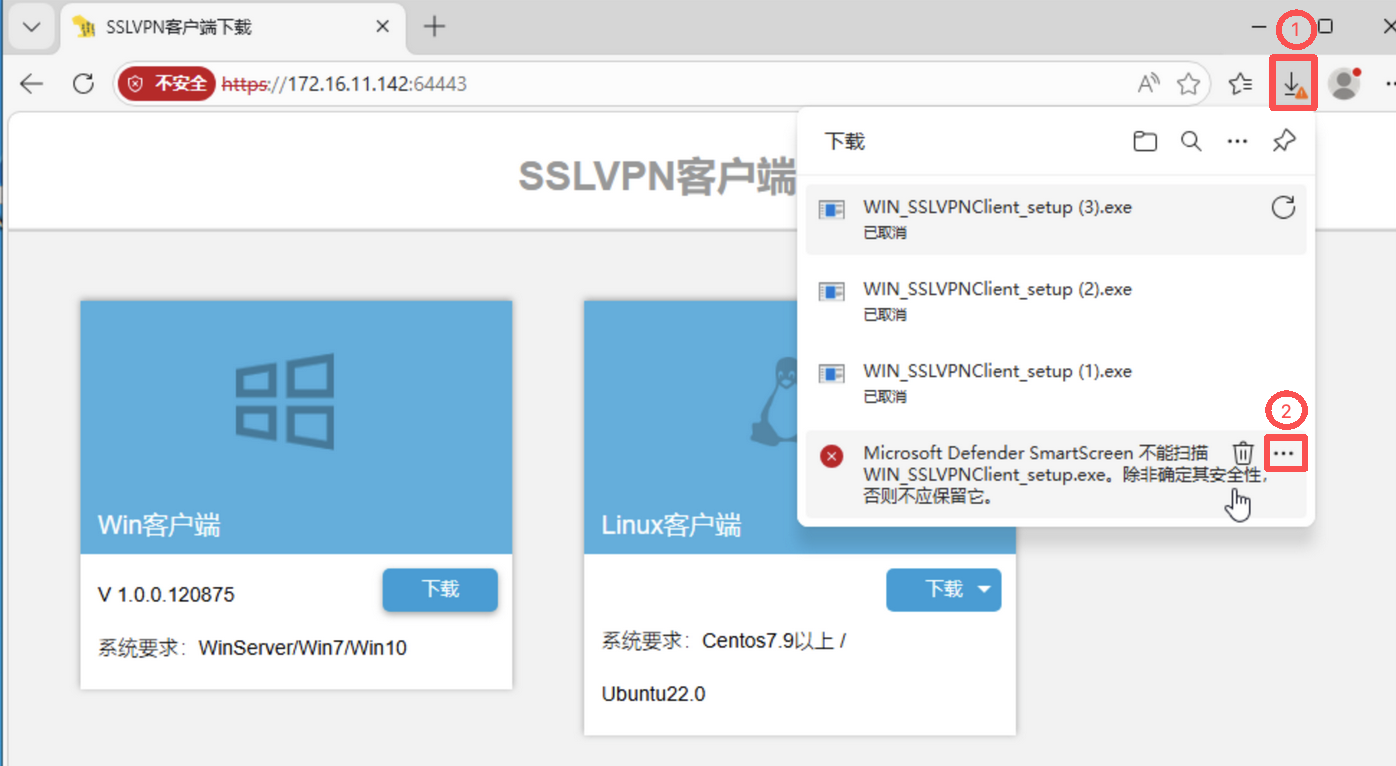1396x766 pixels.
Task: Open the downloads panel more options menu
Action: click(x=1237, y=142)
